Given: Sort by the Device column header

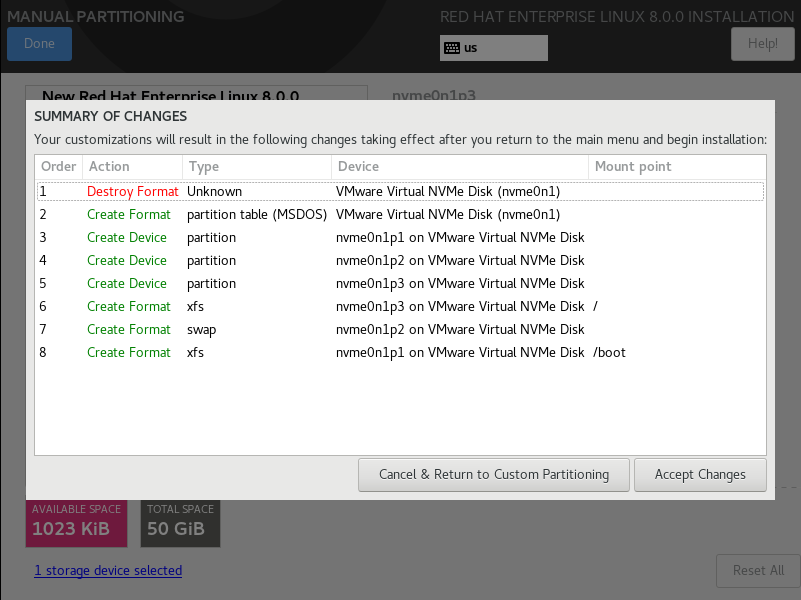Looking at the screenshot, I should pyautogui.click(x=460, y=166).
